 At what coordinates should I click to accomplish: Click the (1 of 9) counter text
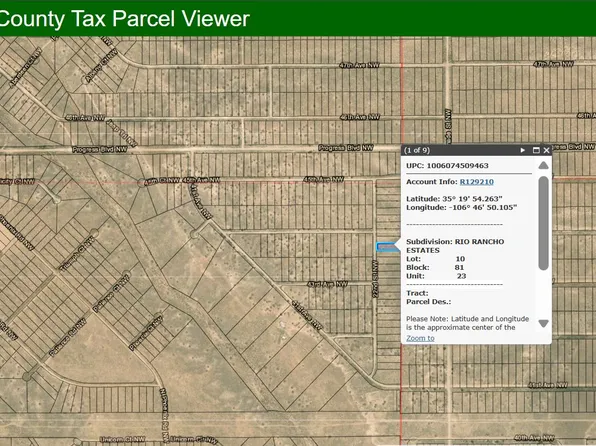tap(417, 150)
